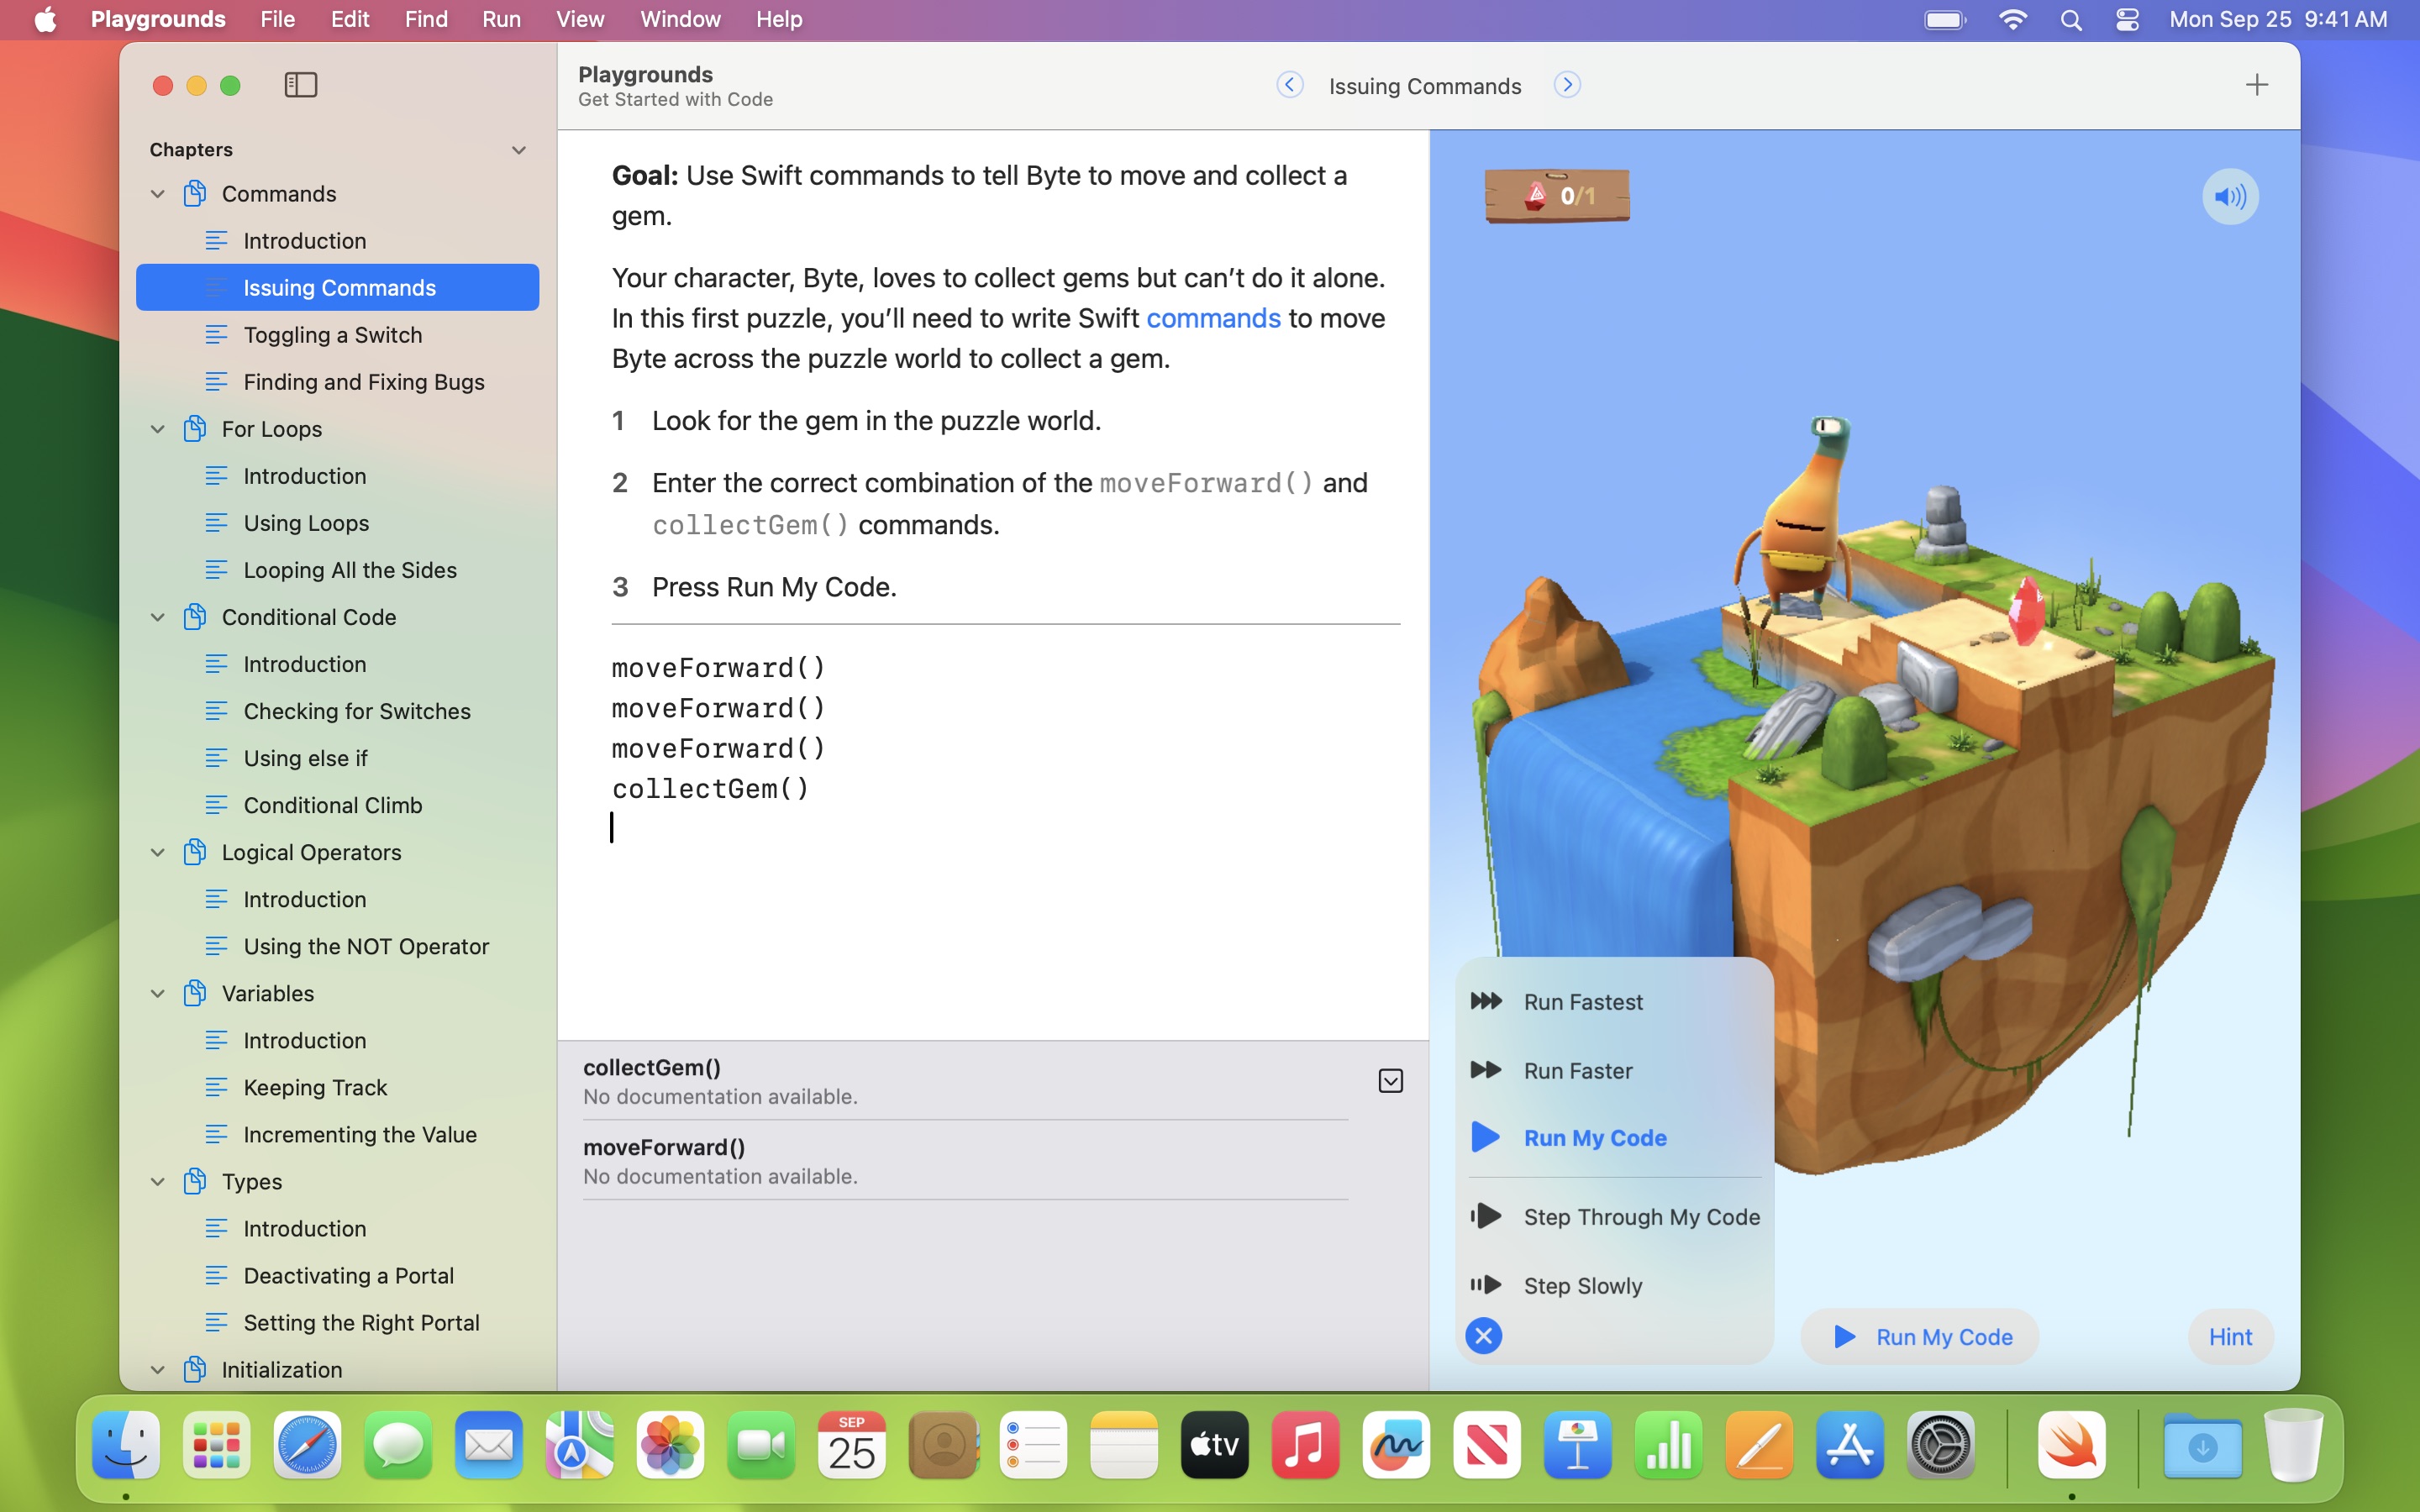Request a Hint for the puzzle

pyautogui.click(x=2230, y=1336)
